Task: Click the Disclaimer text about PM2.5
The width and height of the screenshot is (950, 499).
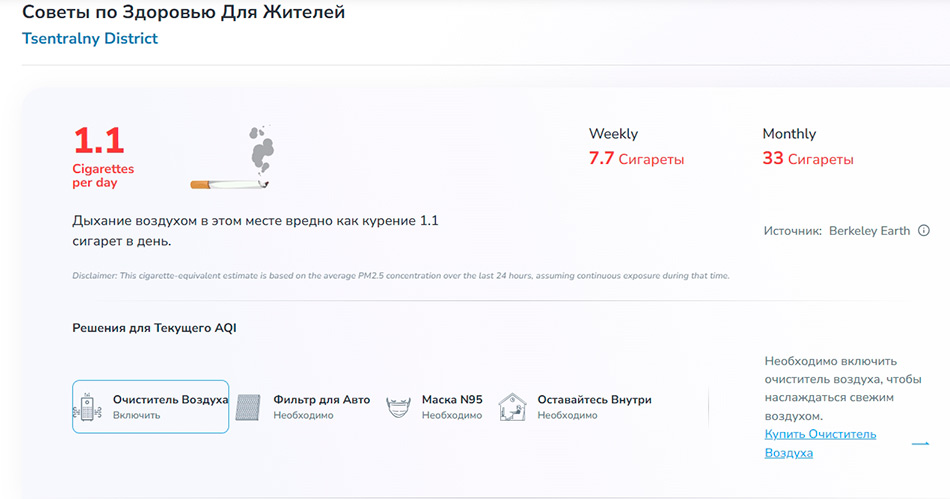Action: click(400, 276)
